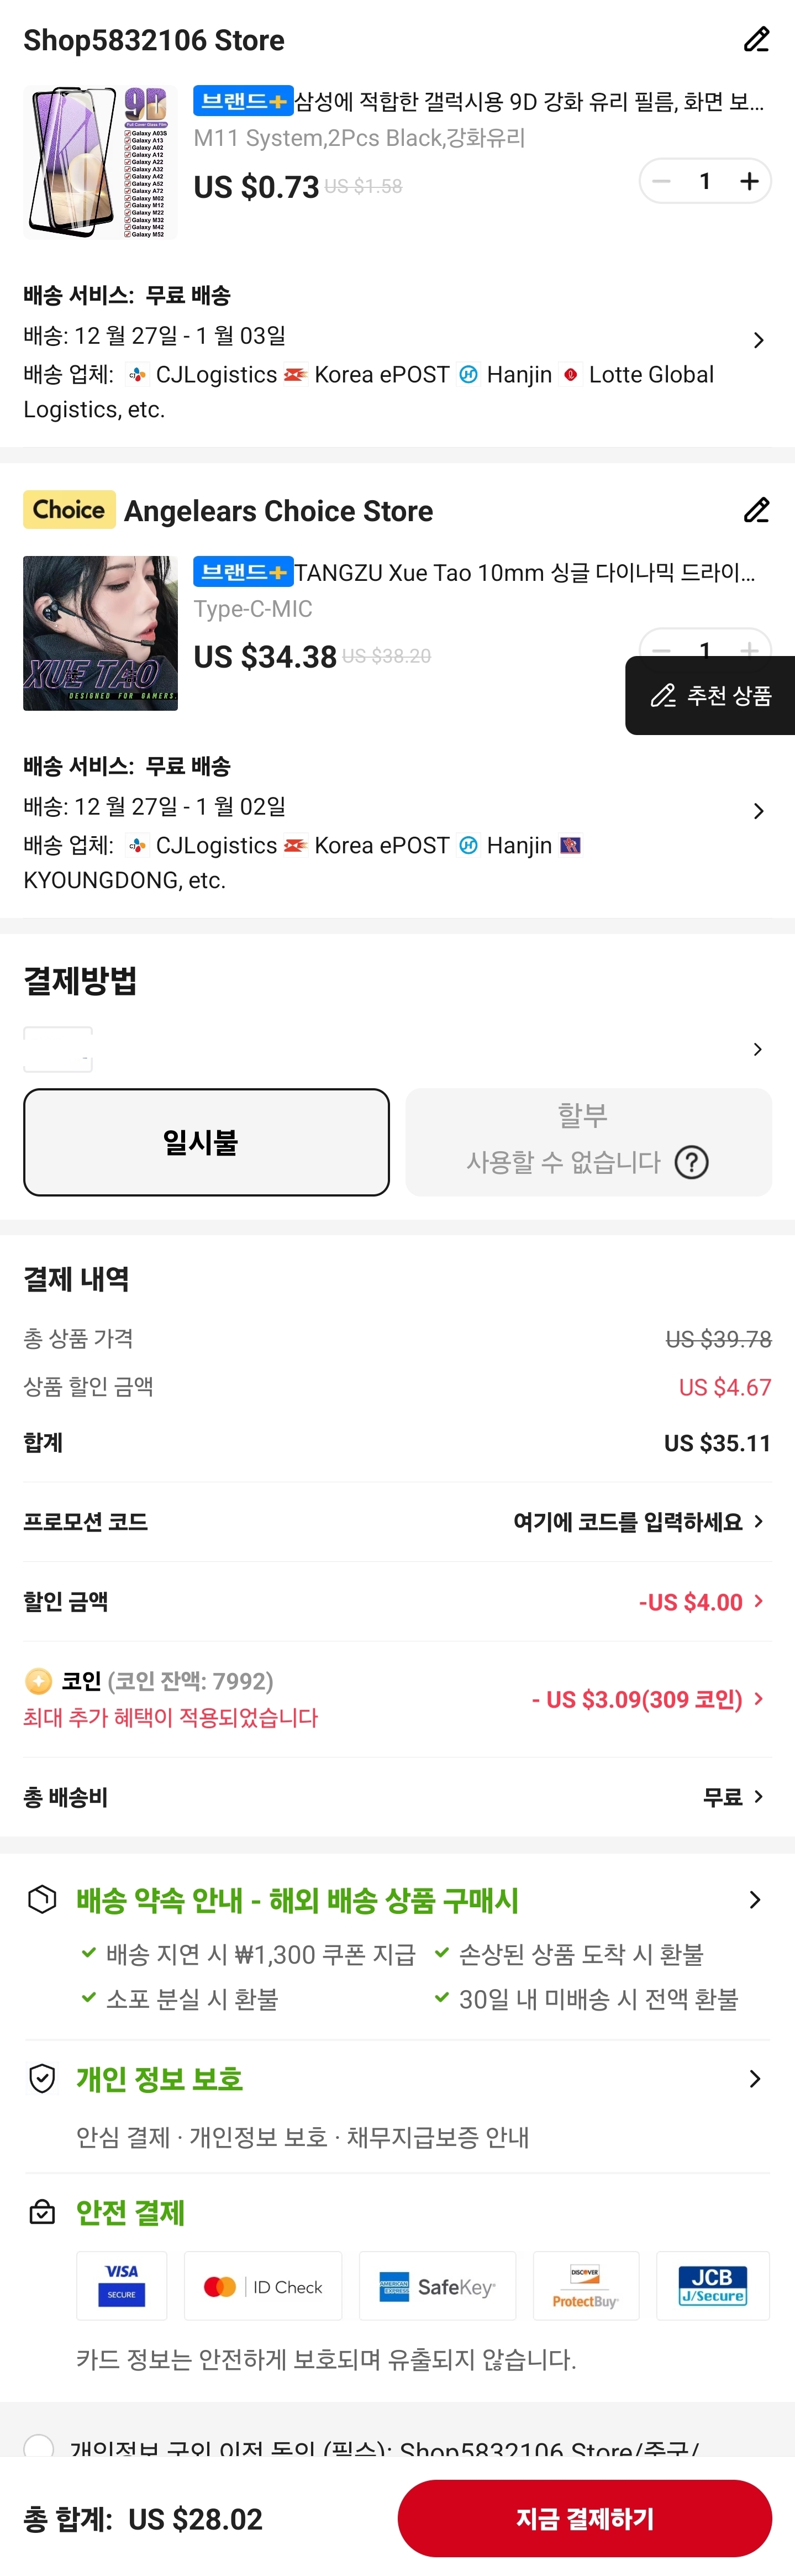Select the JCB J/Secure icon

coord(712,2285)
